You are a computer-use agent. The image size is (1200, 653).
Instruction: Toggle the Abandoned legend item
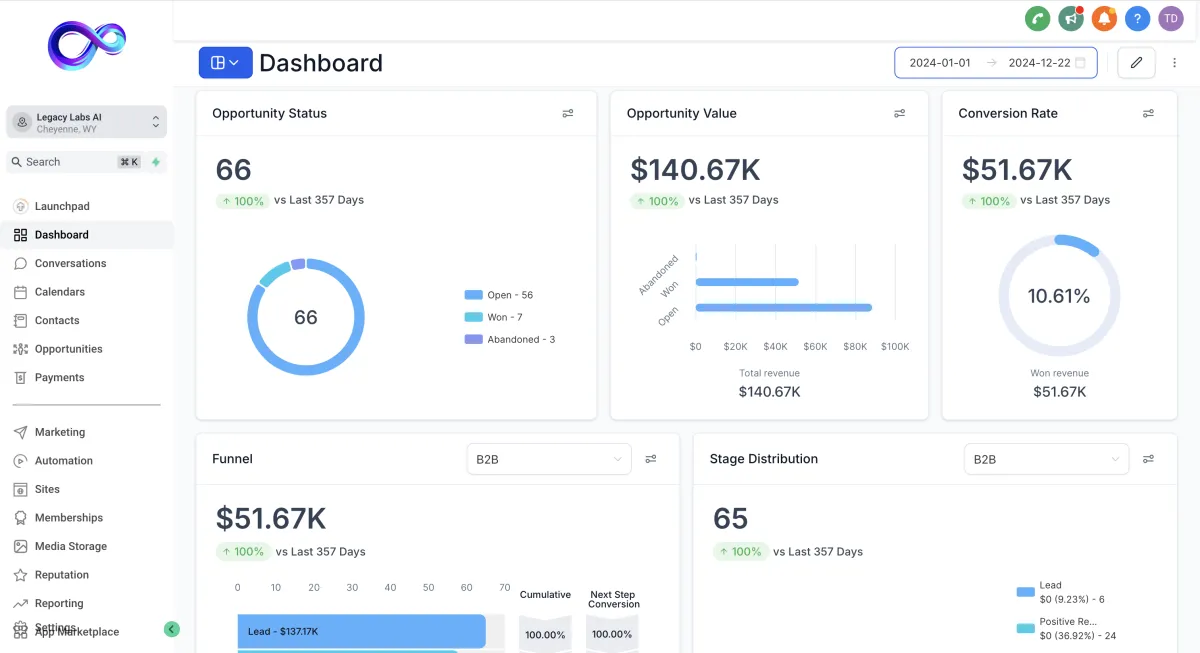point(510,339)
